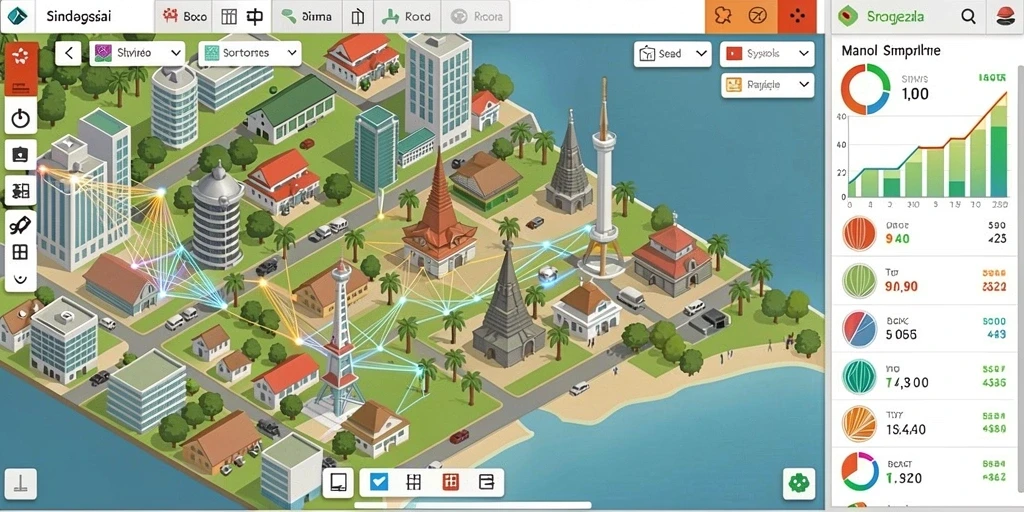This screenshot has height=512, width=1024.
Task: Click the Srogezila panel title
Action: pos(897,17)
